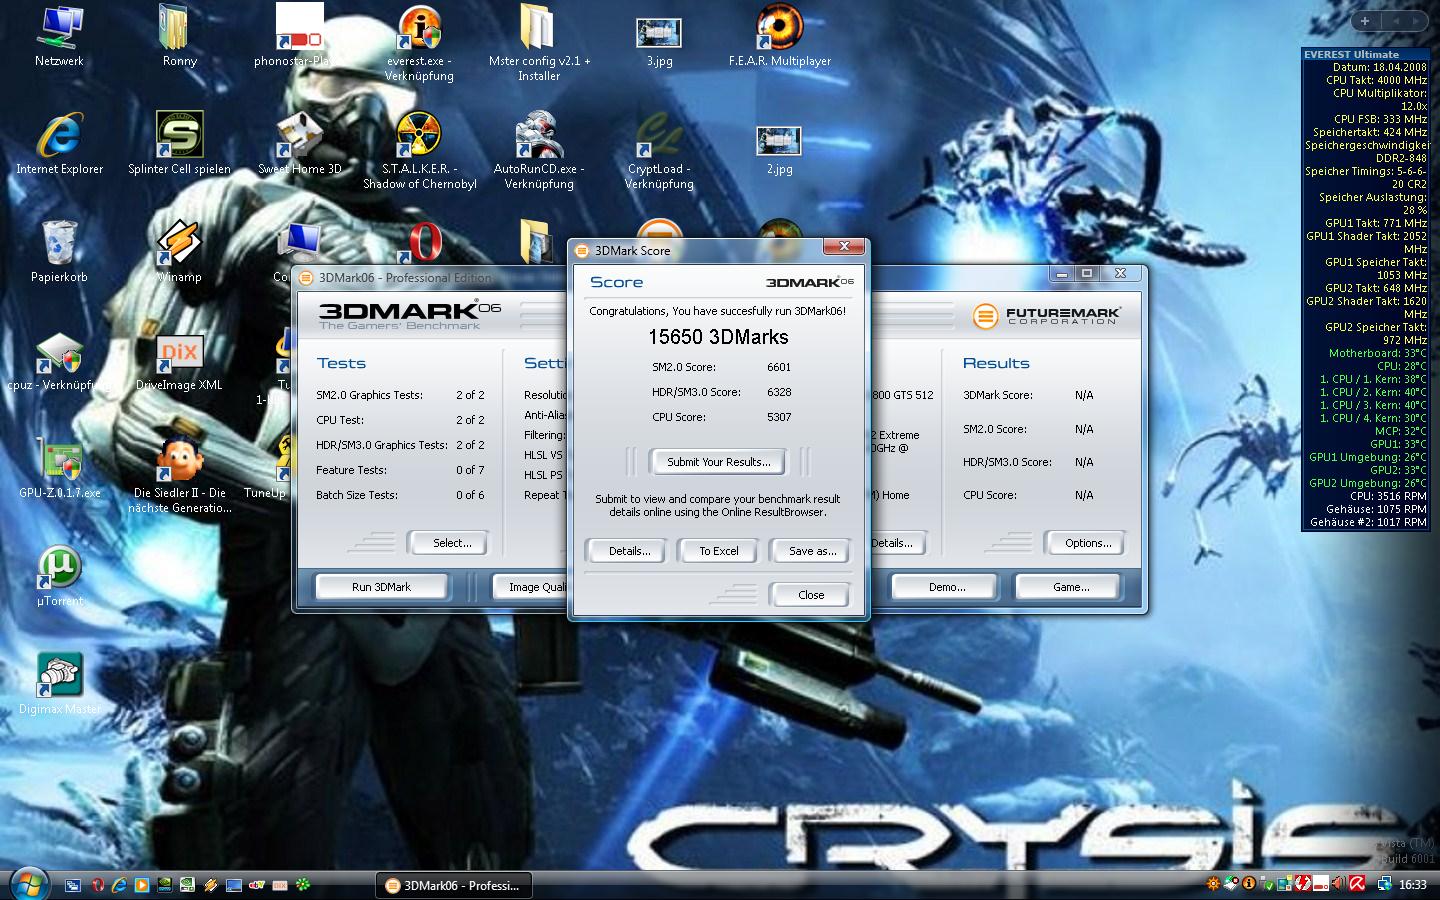Open ICQ flower icon in quick launch
1440x900 pixels.
302,885
